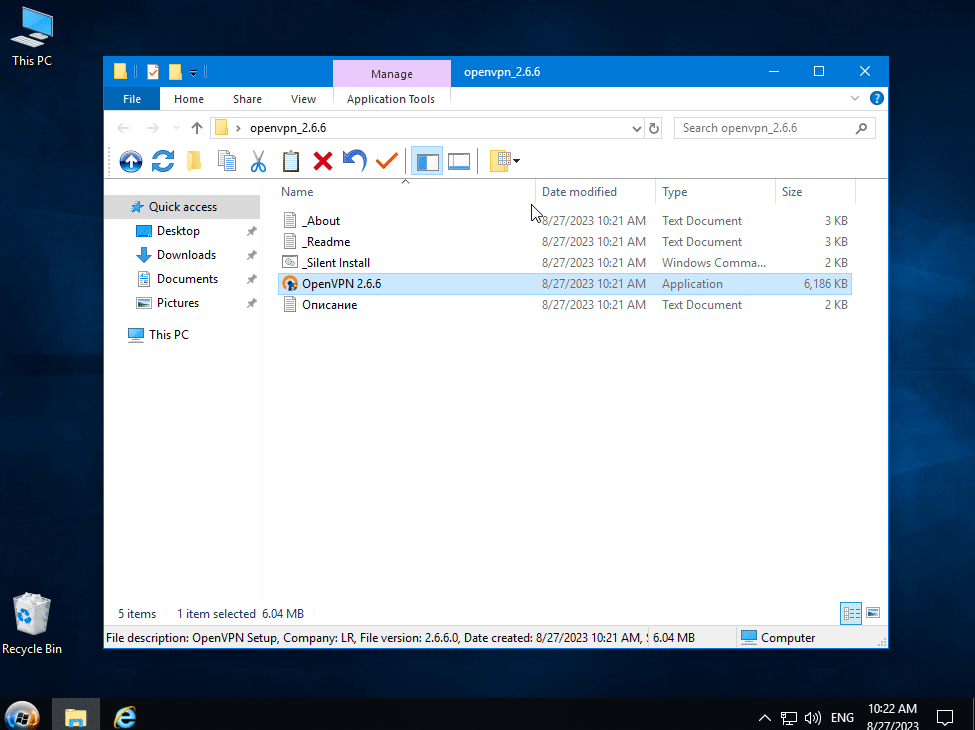Click the pin icon beside Pictures
Image resolution: width=975 pixels, height=730 pixels.
tap(251, 303)
